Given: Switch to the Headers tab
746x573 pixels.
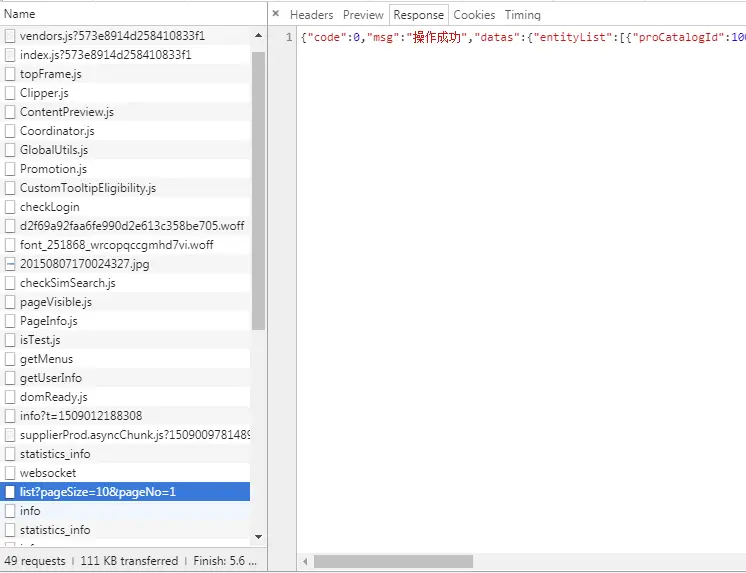Looking at the screenshot, I should point(312,15).
